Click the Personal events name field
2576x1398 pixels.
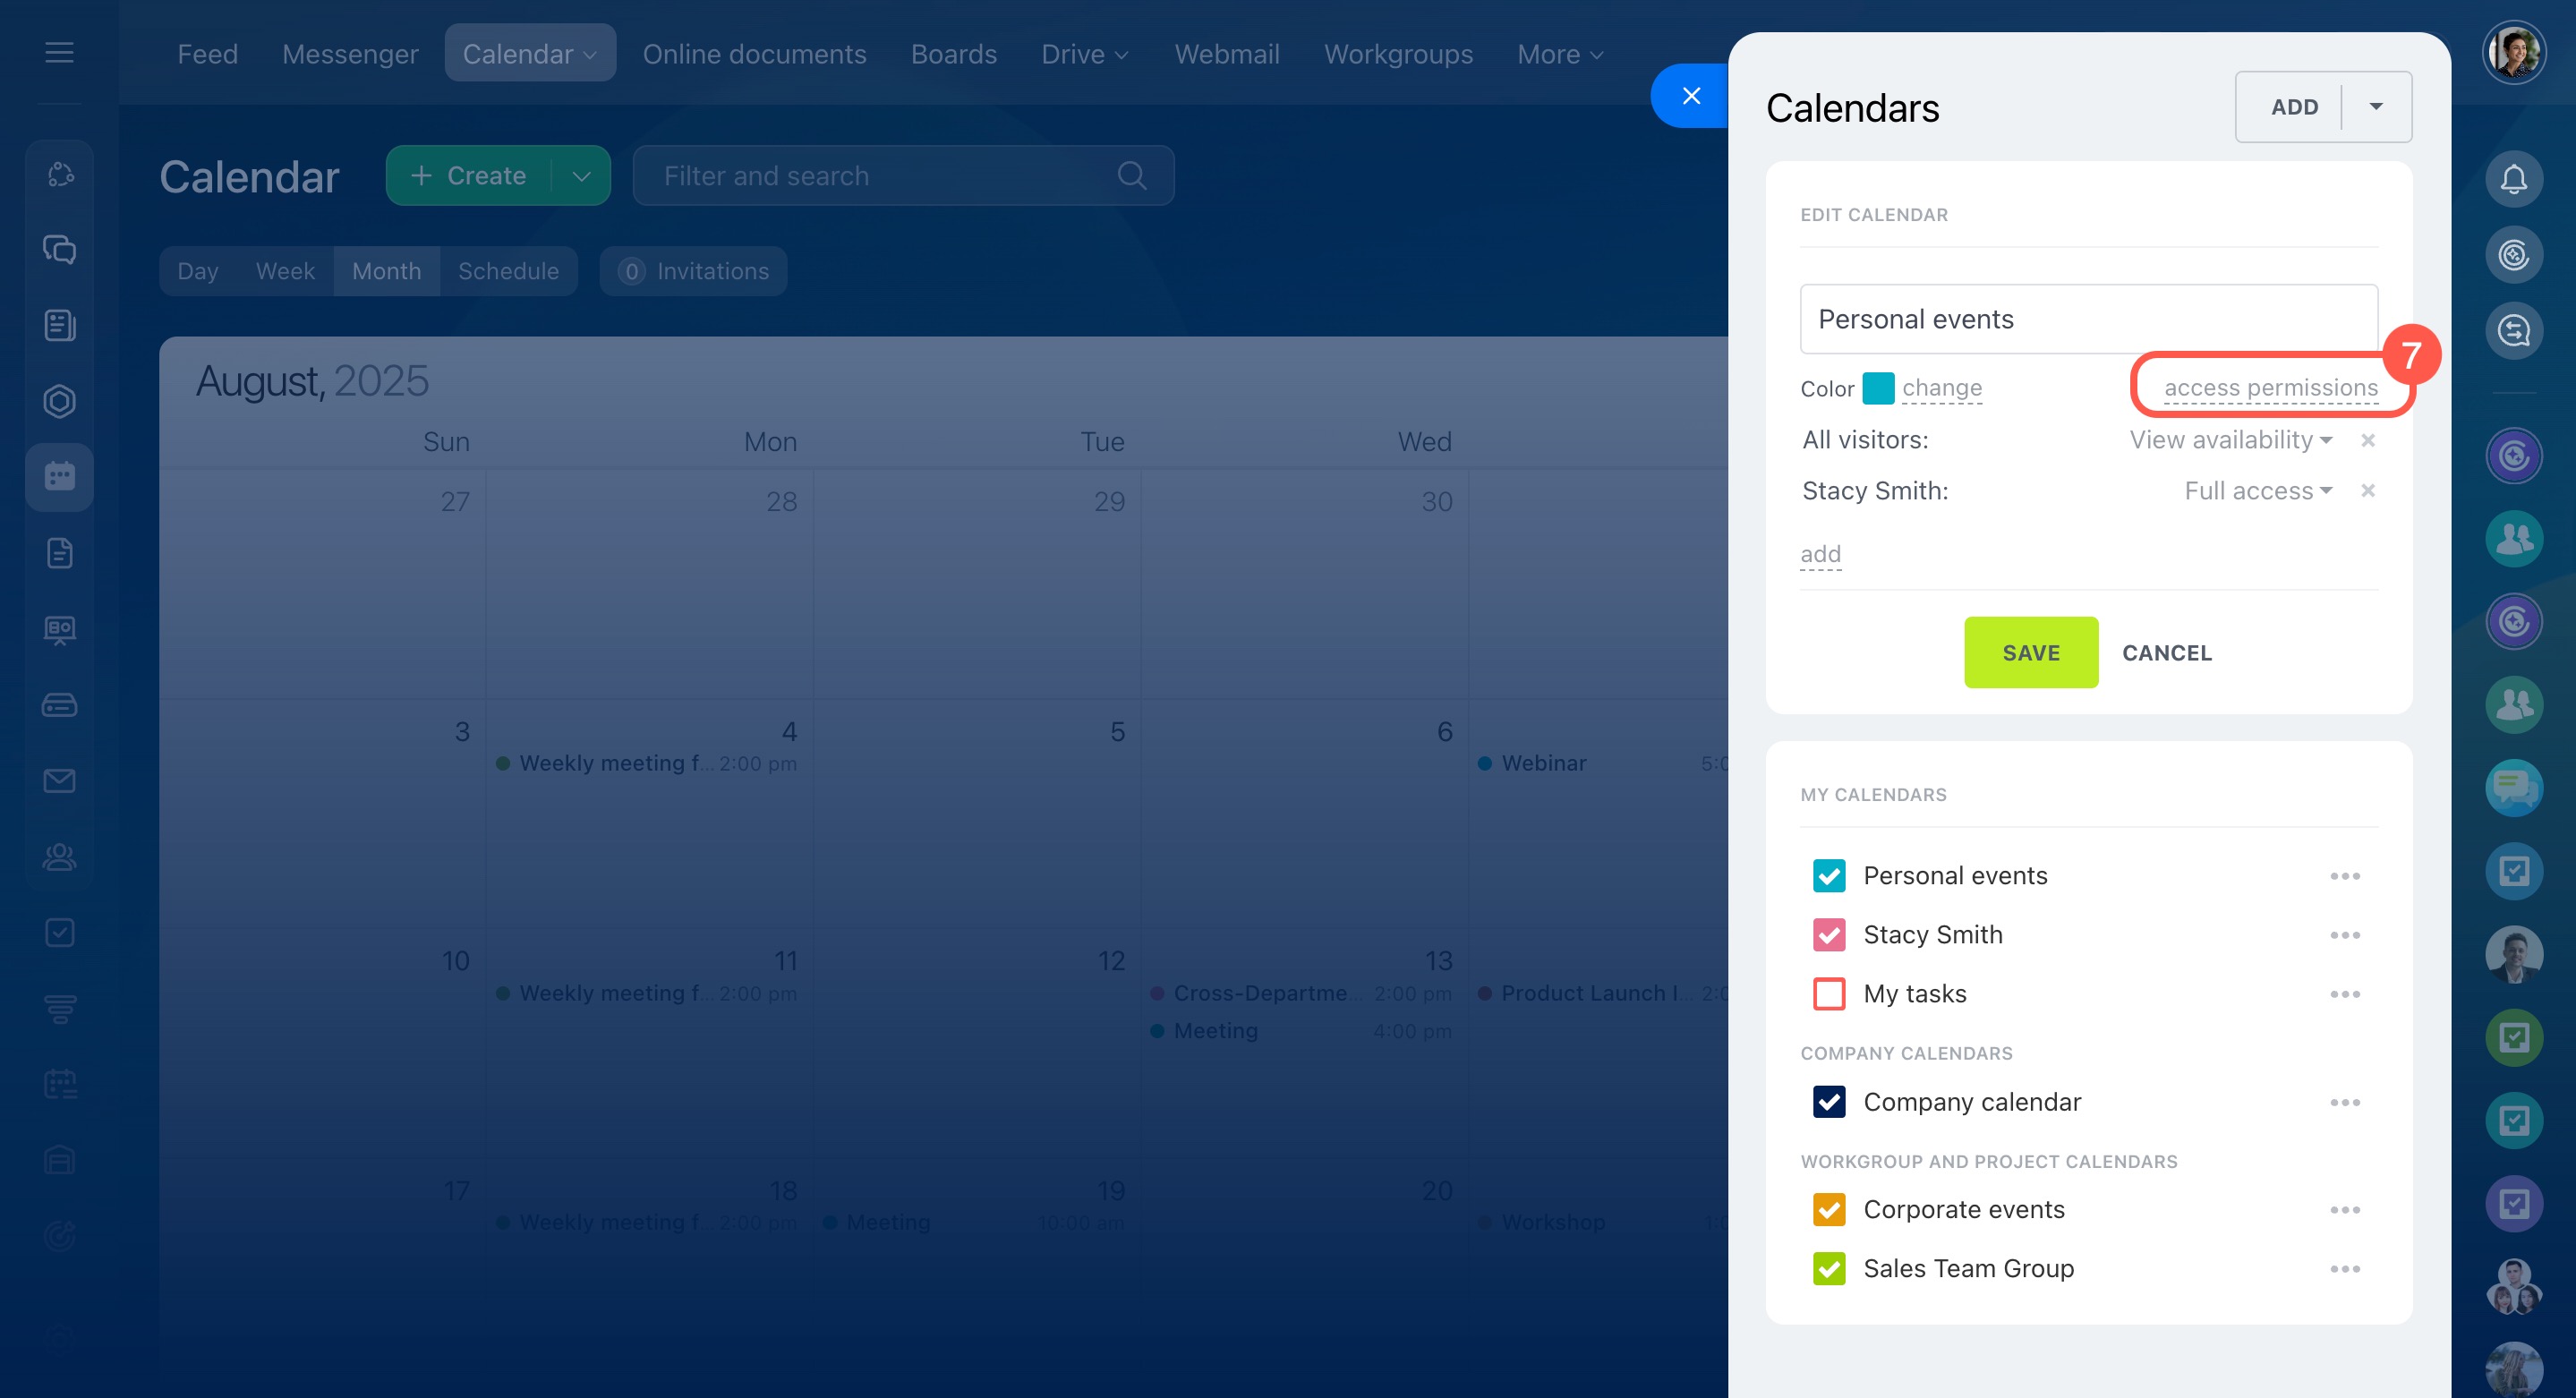coord(2088,319)
